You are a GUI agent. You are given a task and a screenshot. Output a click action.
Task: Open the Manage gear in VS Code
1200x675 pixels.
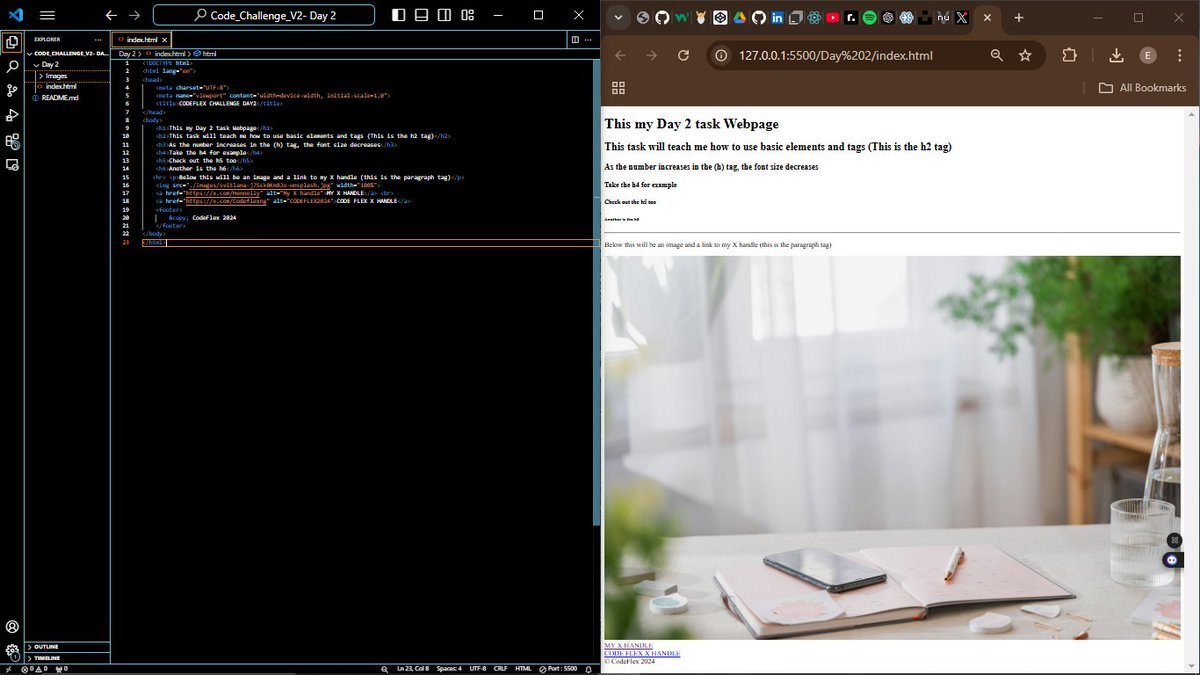pyautogui.click(x=12, y=651)
